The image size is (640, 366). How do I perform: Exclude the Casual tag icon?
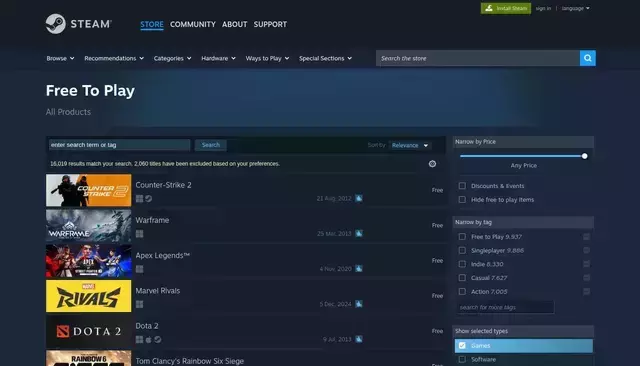[587, 278]
